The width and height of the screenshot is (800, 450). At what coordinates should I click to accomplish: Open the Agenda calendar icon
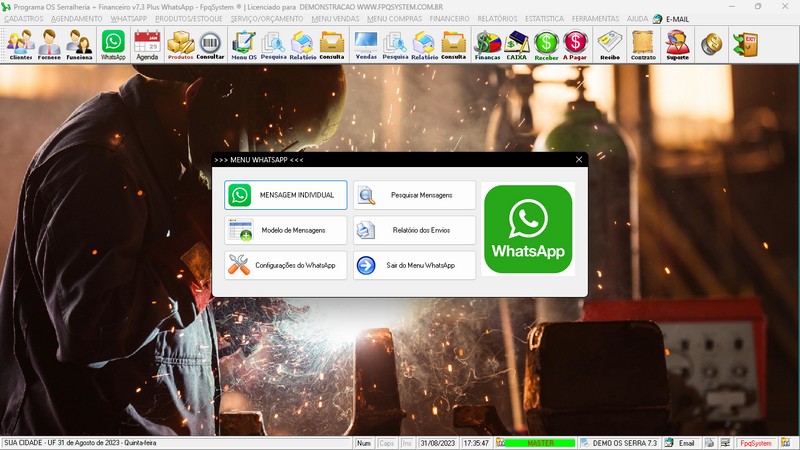click(x=147, y=45)
